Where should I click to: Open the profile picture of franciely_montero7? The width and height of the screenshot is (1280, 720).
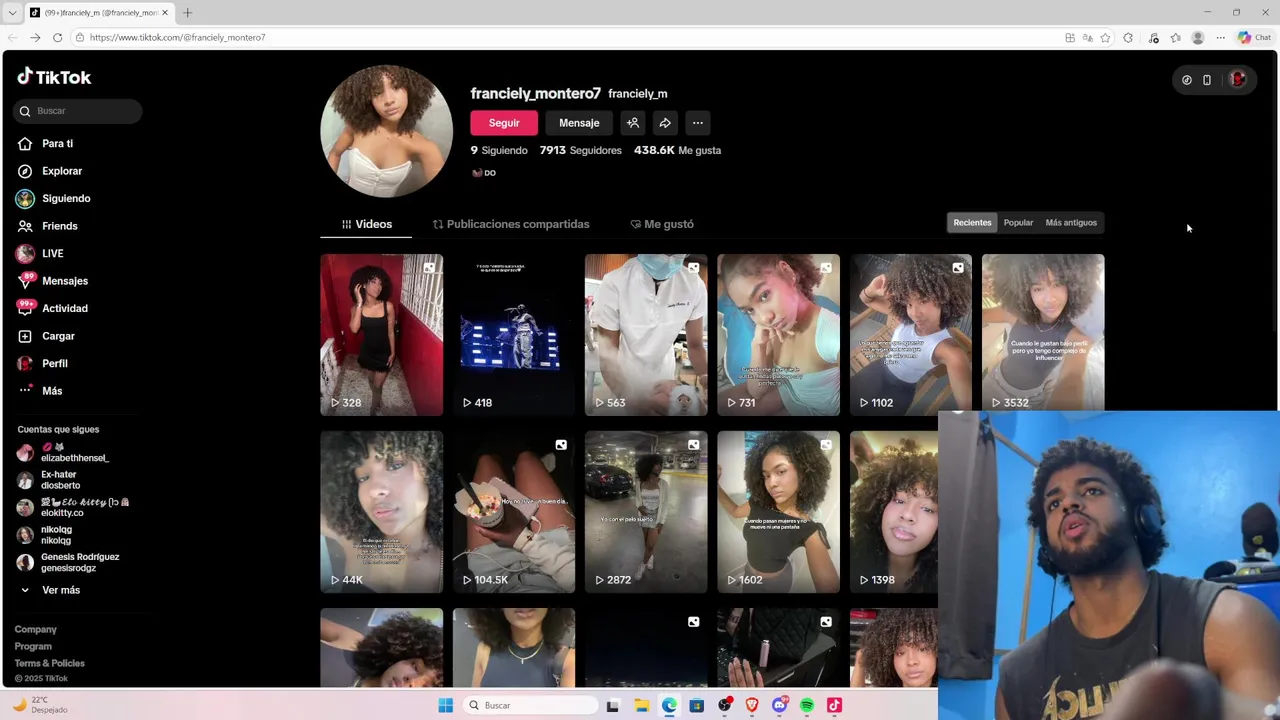(x=386, y=131)
